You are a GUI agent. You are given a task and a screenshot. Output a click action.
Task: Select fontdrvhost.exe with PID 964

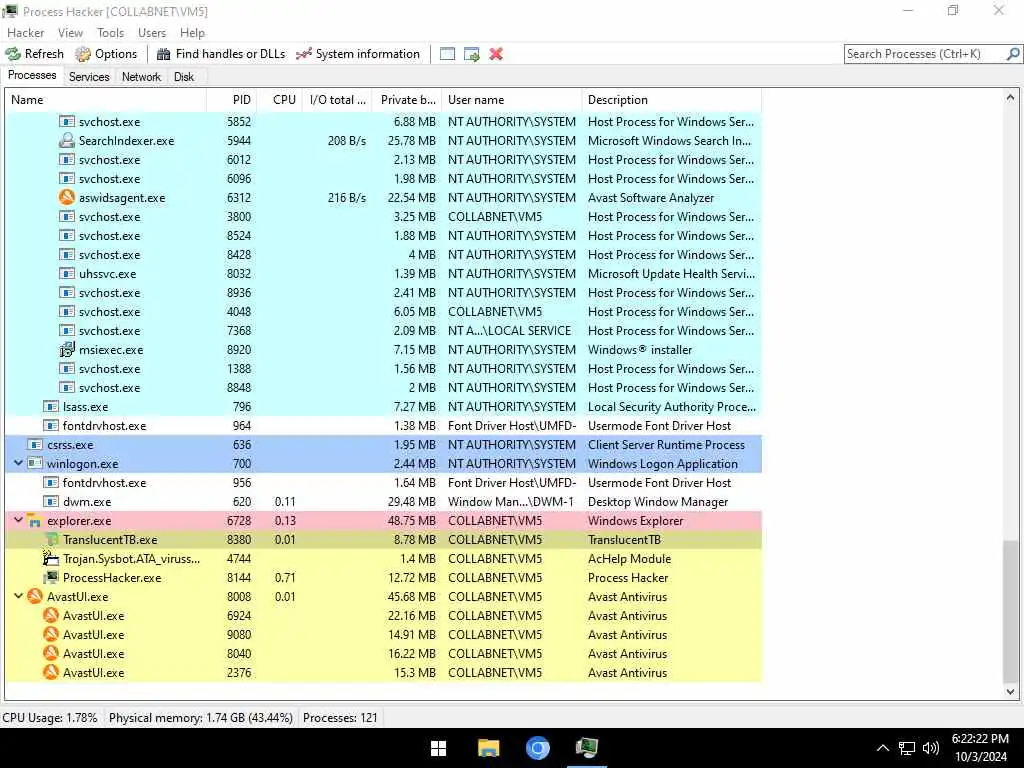coord(383,426)
